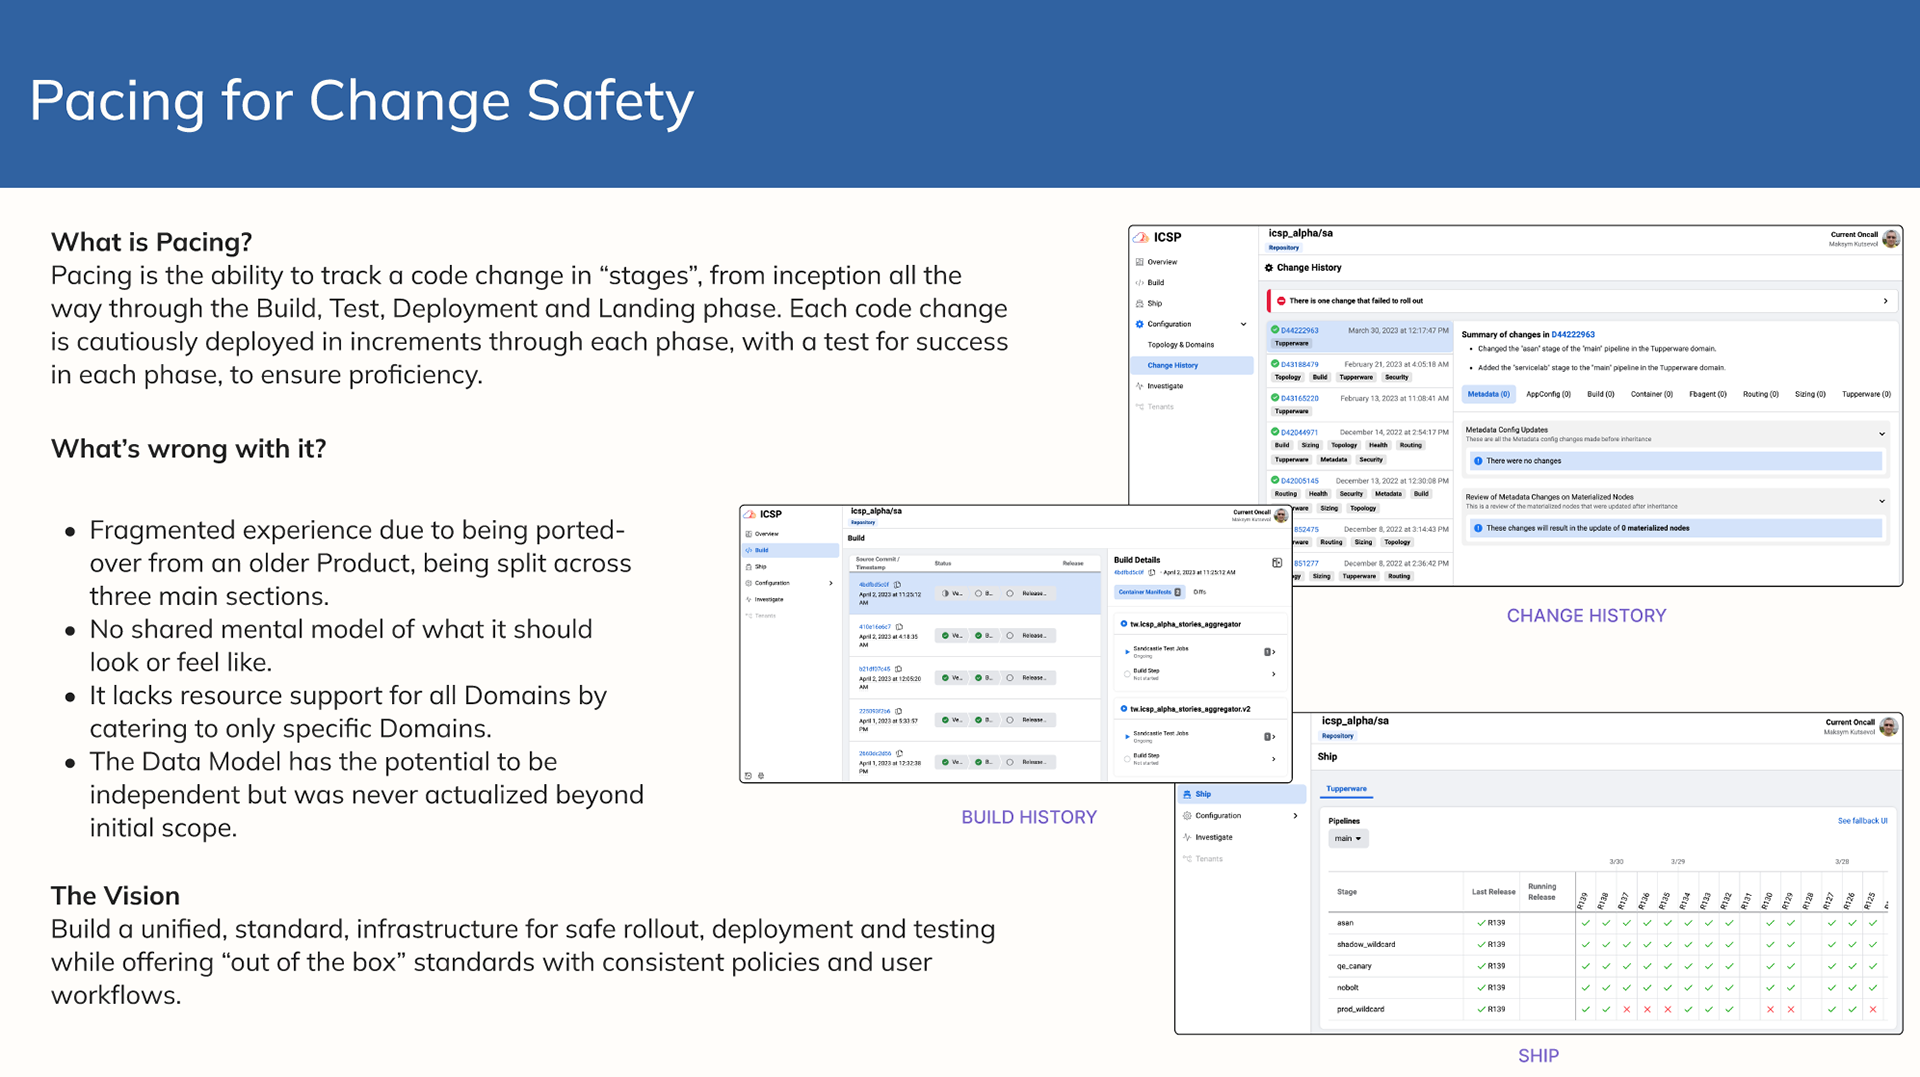The height and width of the screenshot is (1077, 1920).
Task: Copy commit hash 410e16e6c7 in build list
Action: click(899, 627)
